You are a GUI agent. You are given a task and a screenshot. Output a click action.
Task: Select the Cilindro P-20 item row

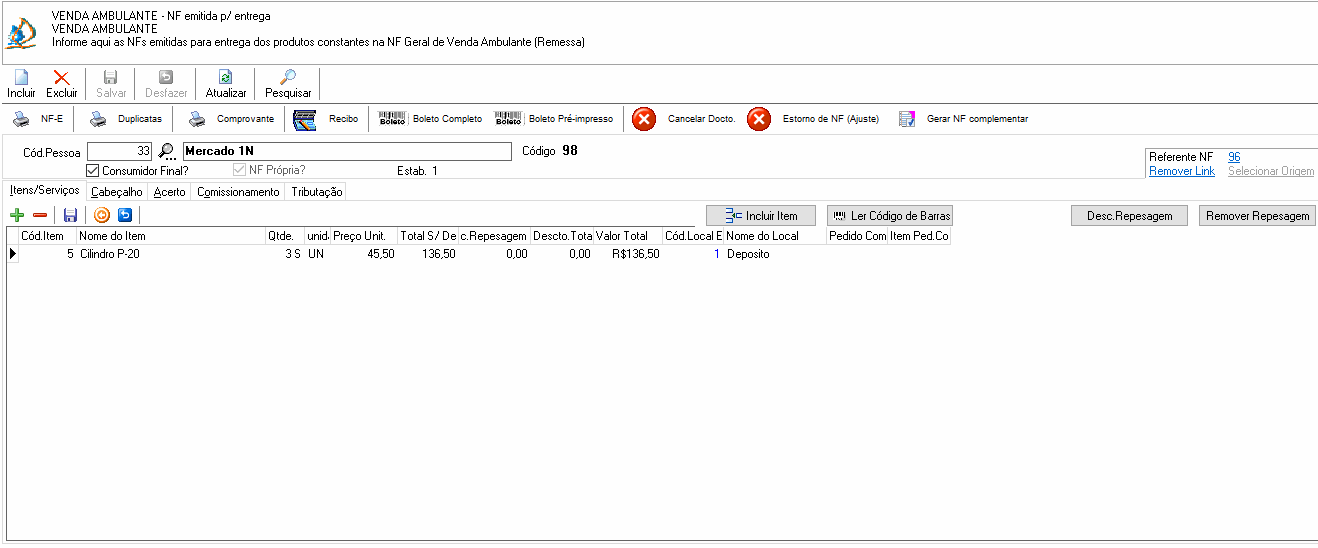[479, 254]
